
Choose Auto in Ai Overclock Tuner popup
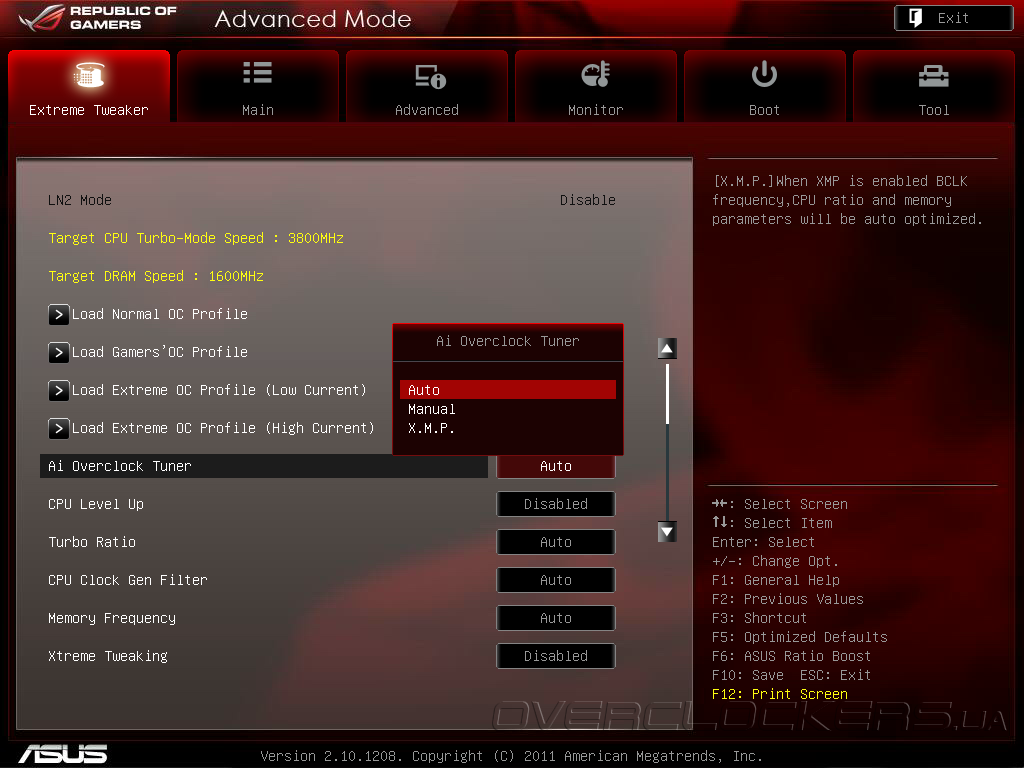(x=507, y=390)
